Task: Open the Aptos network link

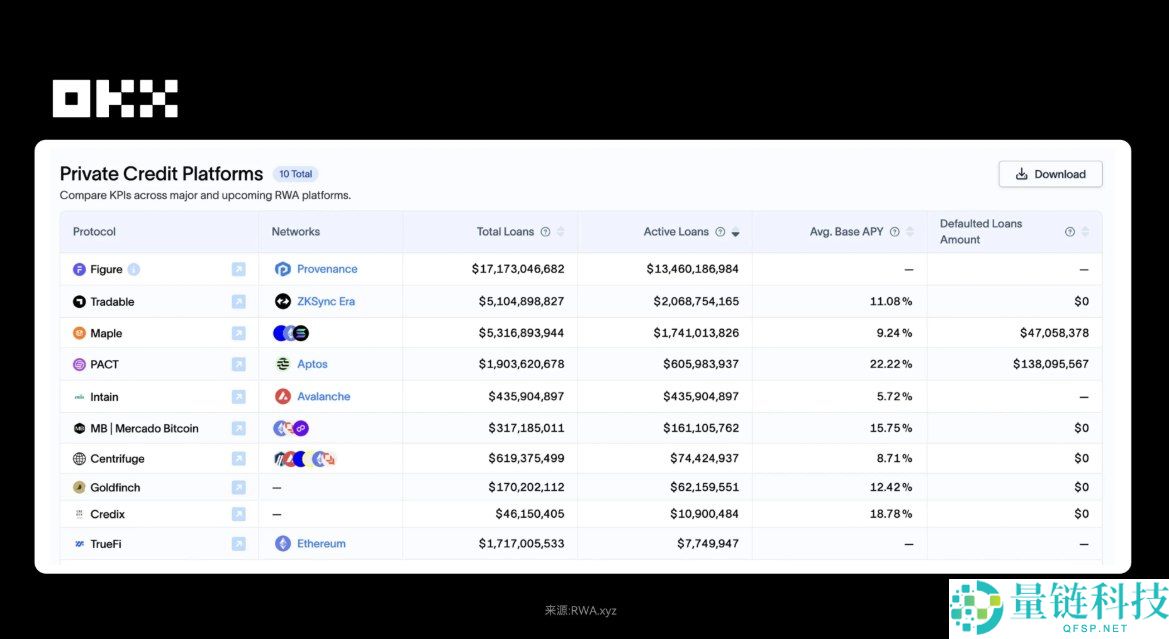Action: point(312,364)
